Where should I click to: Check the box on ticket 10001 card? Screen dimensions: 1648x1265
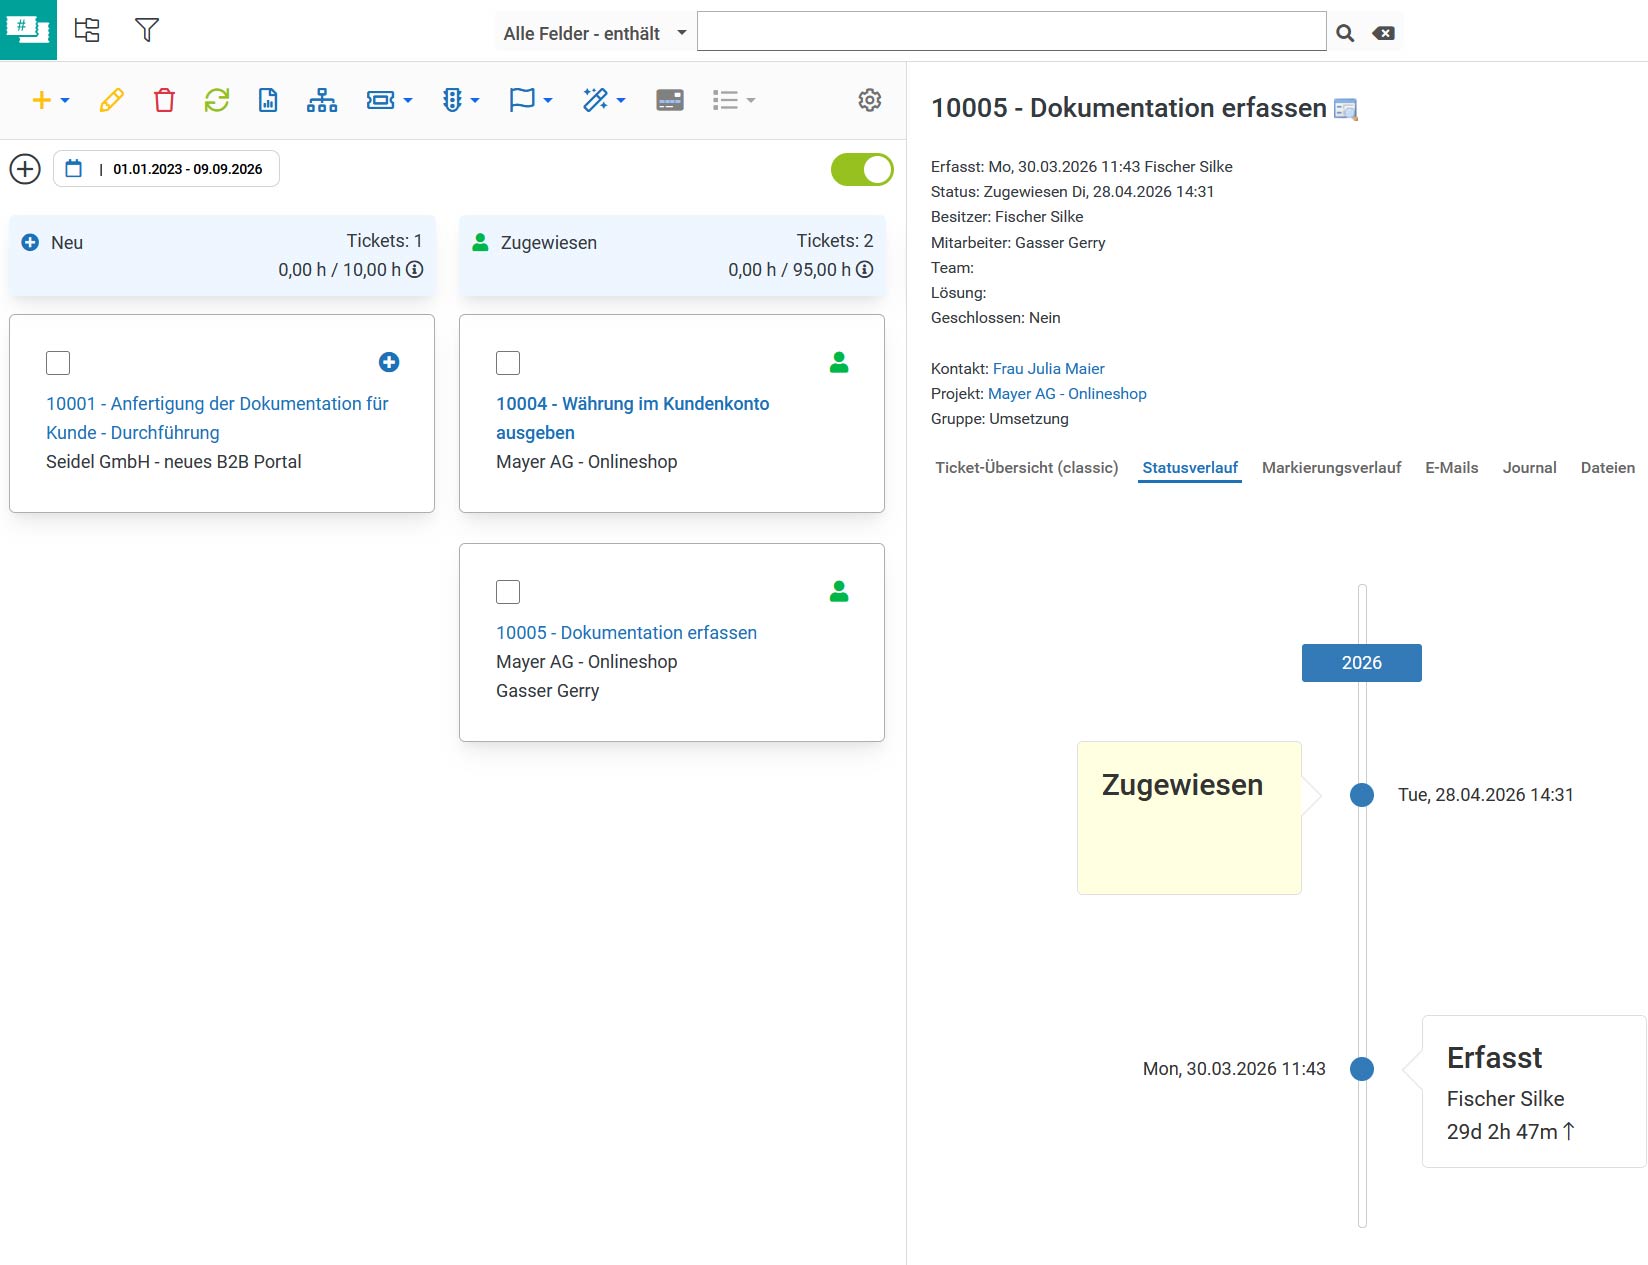[x=58, y=363]
